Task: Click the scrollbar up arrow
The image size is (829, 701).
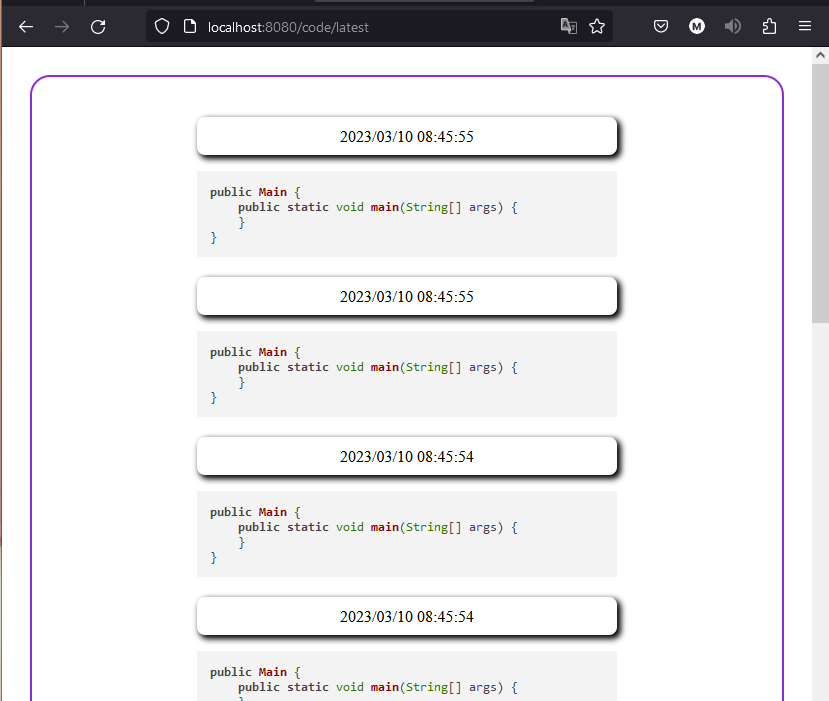Action: 820,55
